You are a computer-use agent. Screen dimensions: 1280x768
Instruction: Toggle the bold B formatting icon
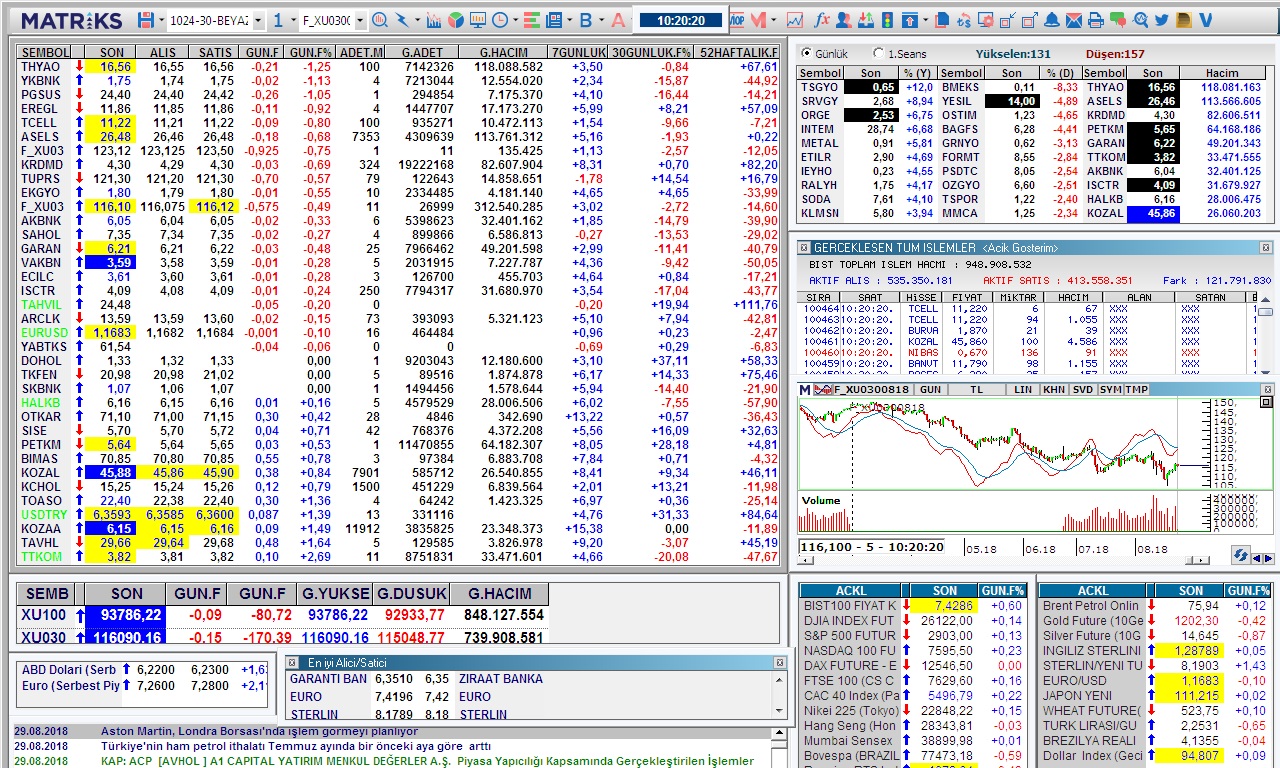585,20
